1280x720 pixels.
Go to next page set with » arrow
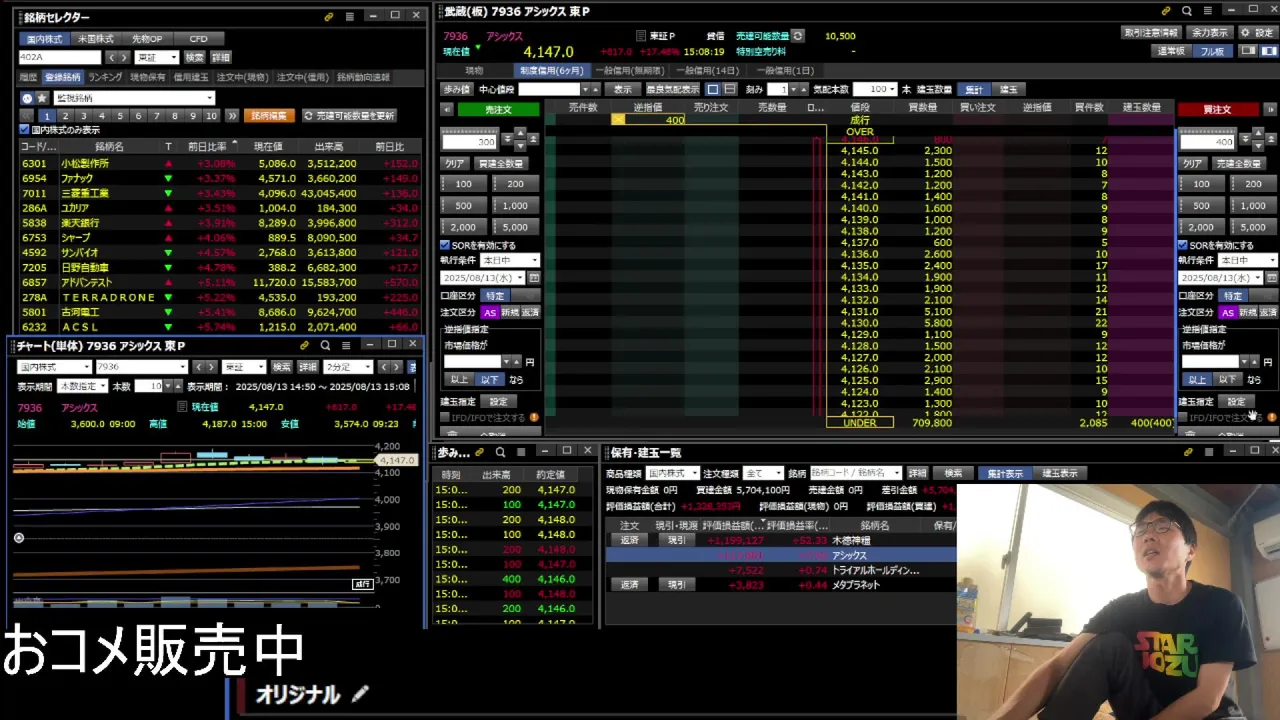[232, 116]
